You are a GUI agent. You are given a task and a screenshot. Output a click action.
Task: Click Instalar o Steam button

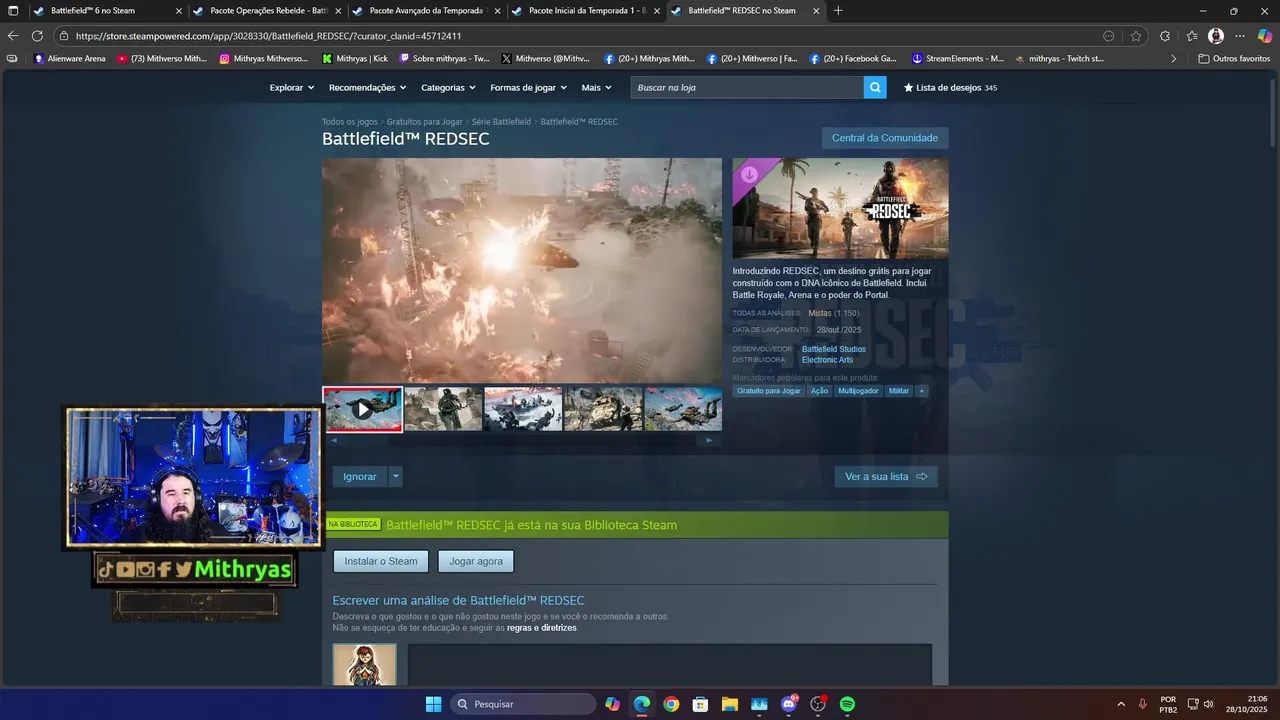click(x=381, y=561)
